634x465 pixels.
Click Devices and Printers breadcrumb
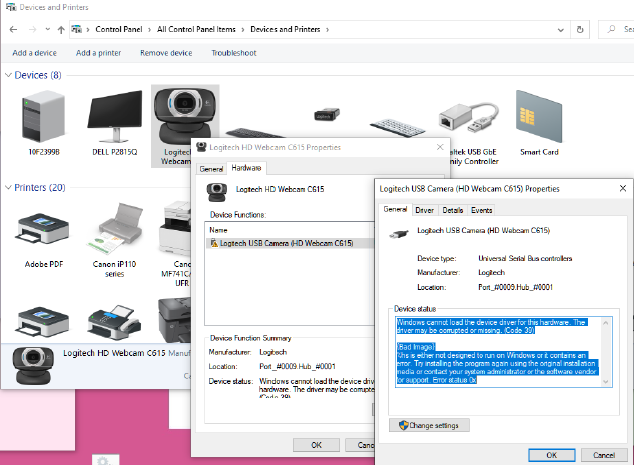coord(285,29)
